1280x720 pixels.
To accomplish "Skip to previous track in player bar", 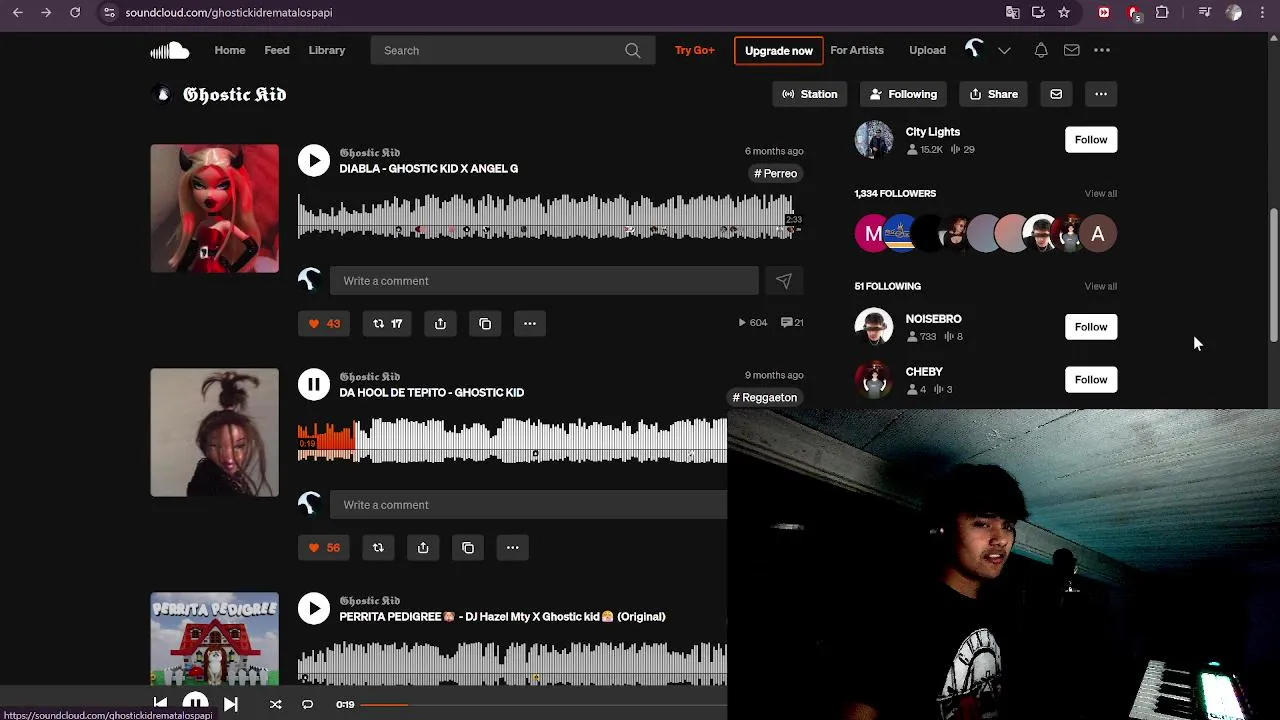I will point(160,704).
